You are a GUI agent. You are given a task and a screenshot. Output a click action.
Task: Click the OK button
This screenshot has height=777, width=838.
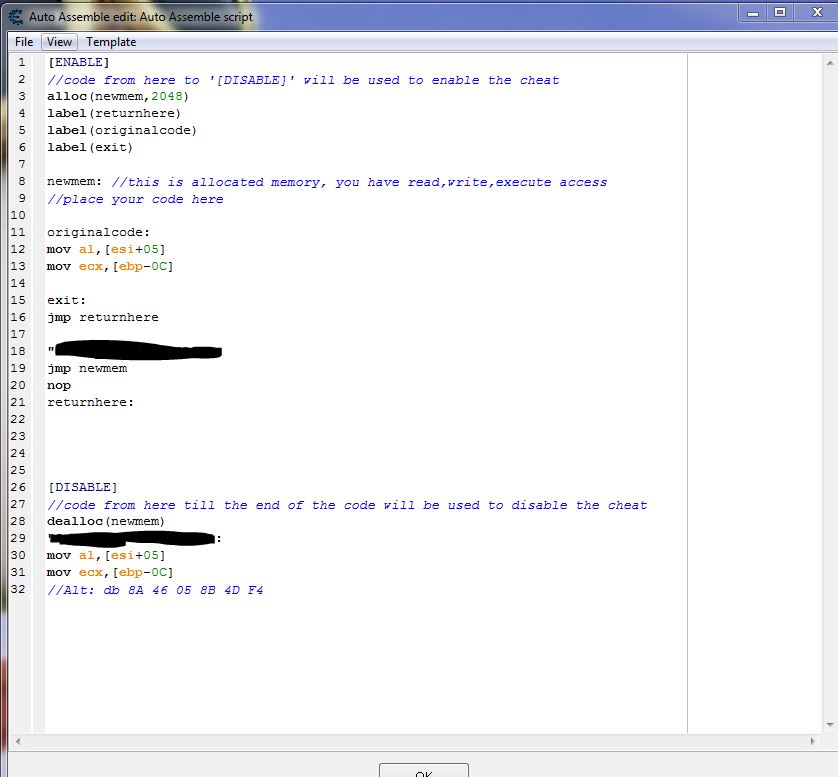coord(423,771)
